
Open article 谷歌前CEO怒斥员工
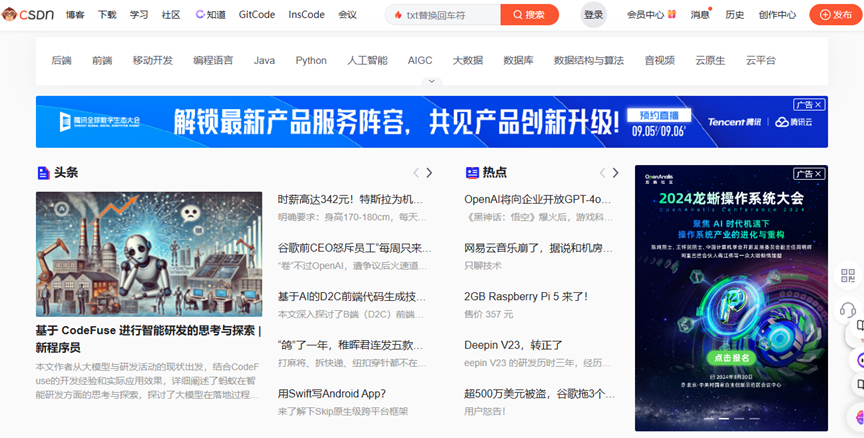point(354,248)
